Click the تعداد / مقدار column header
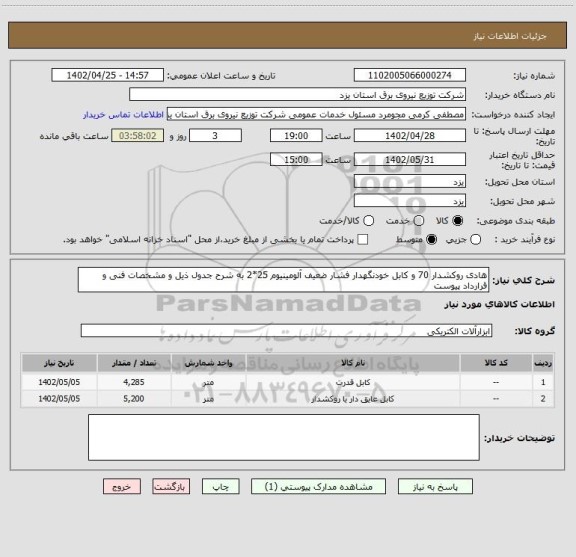Image resolution: width=576 pixels, height=557 pixels. [134, 363]
